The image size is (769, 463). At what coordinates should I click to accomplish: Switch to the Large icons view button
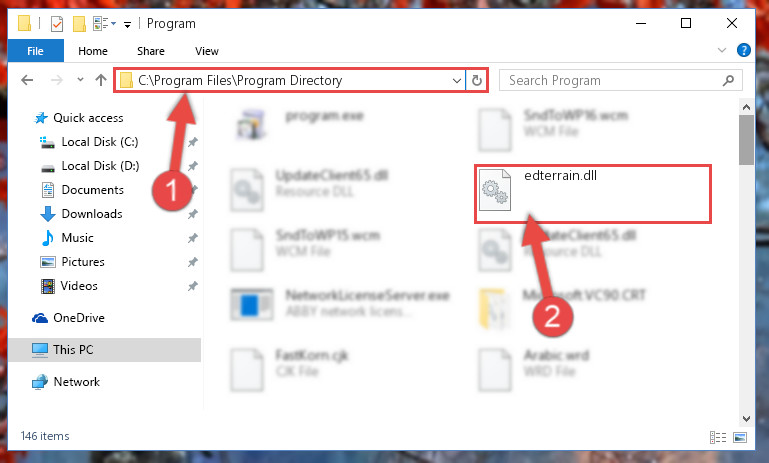point(740,437)
